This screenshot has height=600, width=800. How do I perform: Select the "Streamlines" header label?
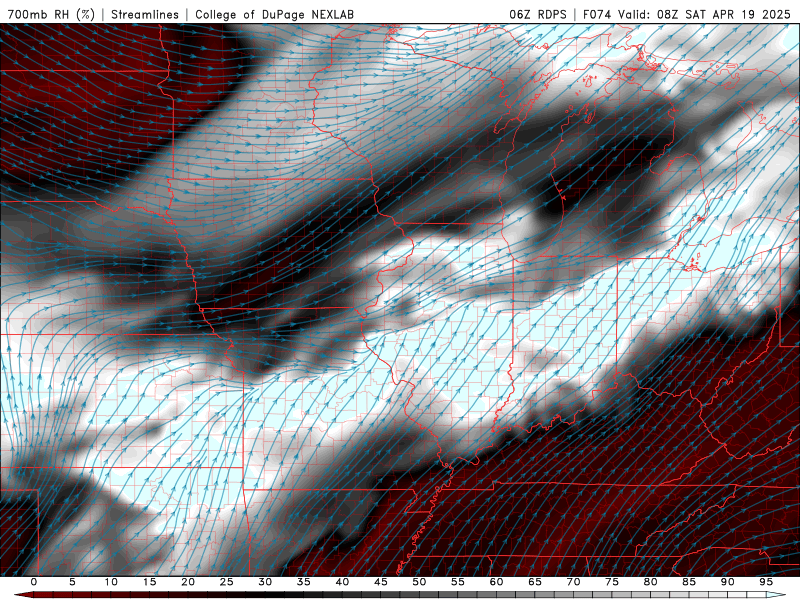point(145,14)
